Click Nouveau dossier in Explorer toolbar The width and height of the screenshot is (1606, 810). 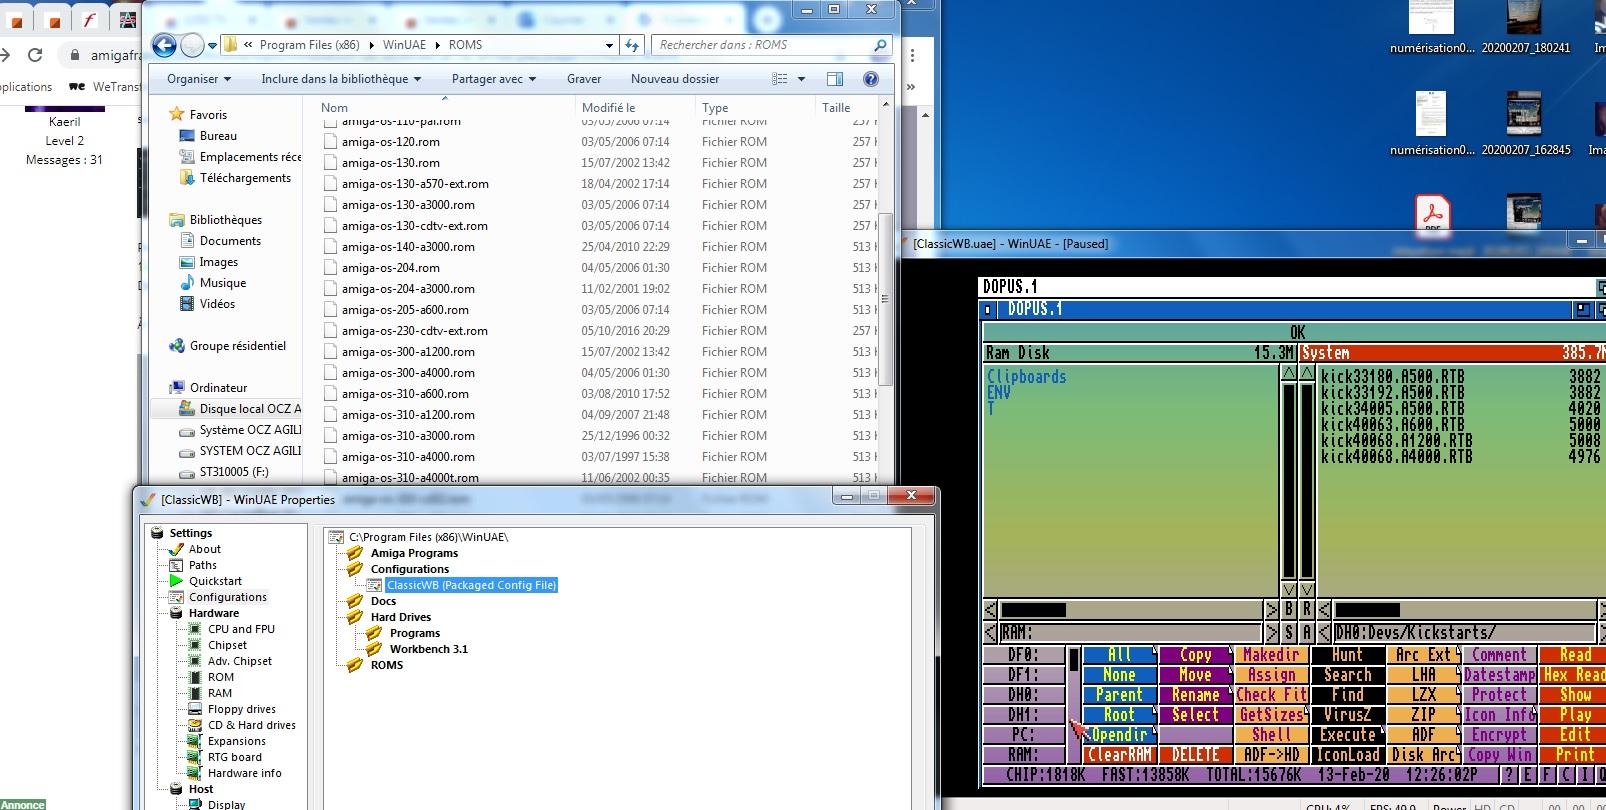click(x=675, y=79)
